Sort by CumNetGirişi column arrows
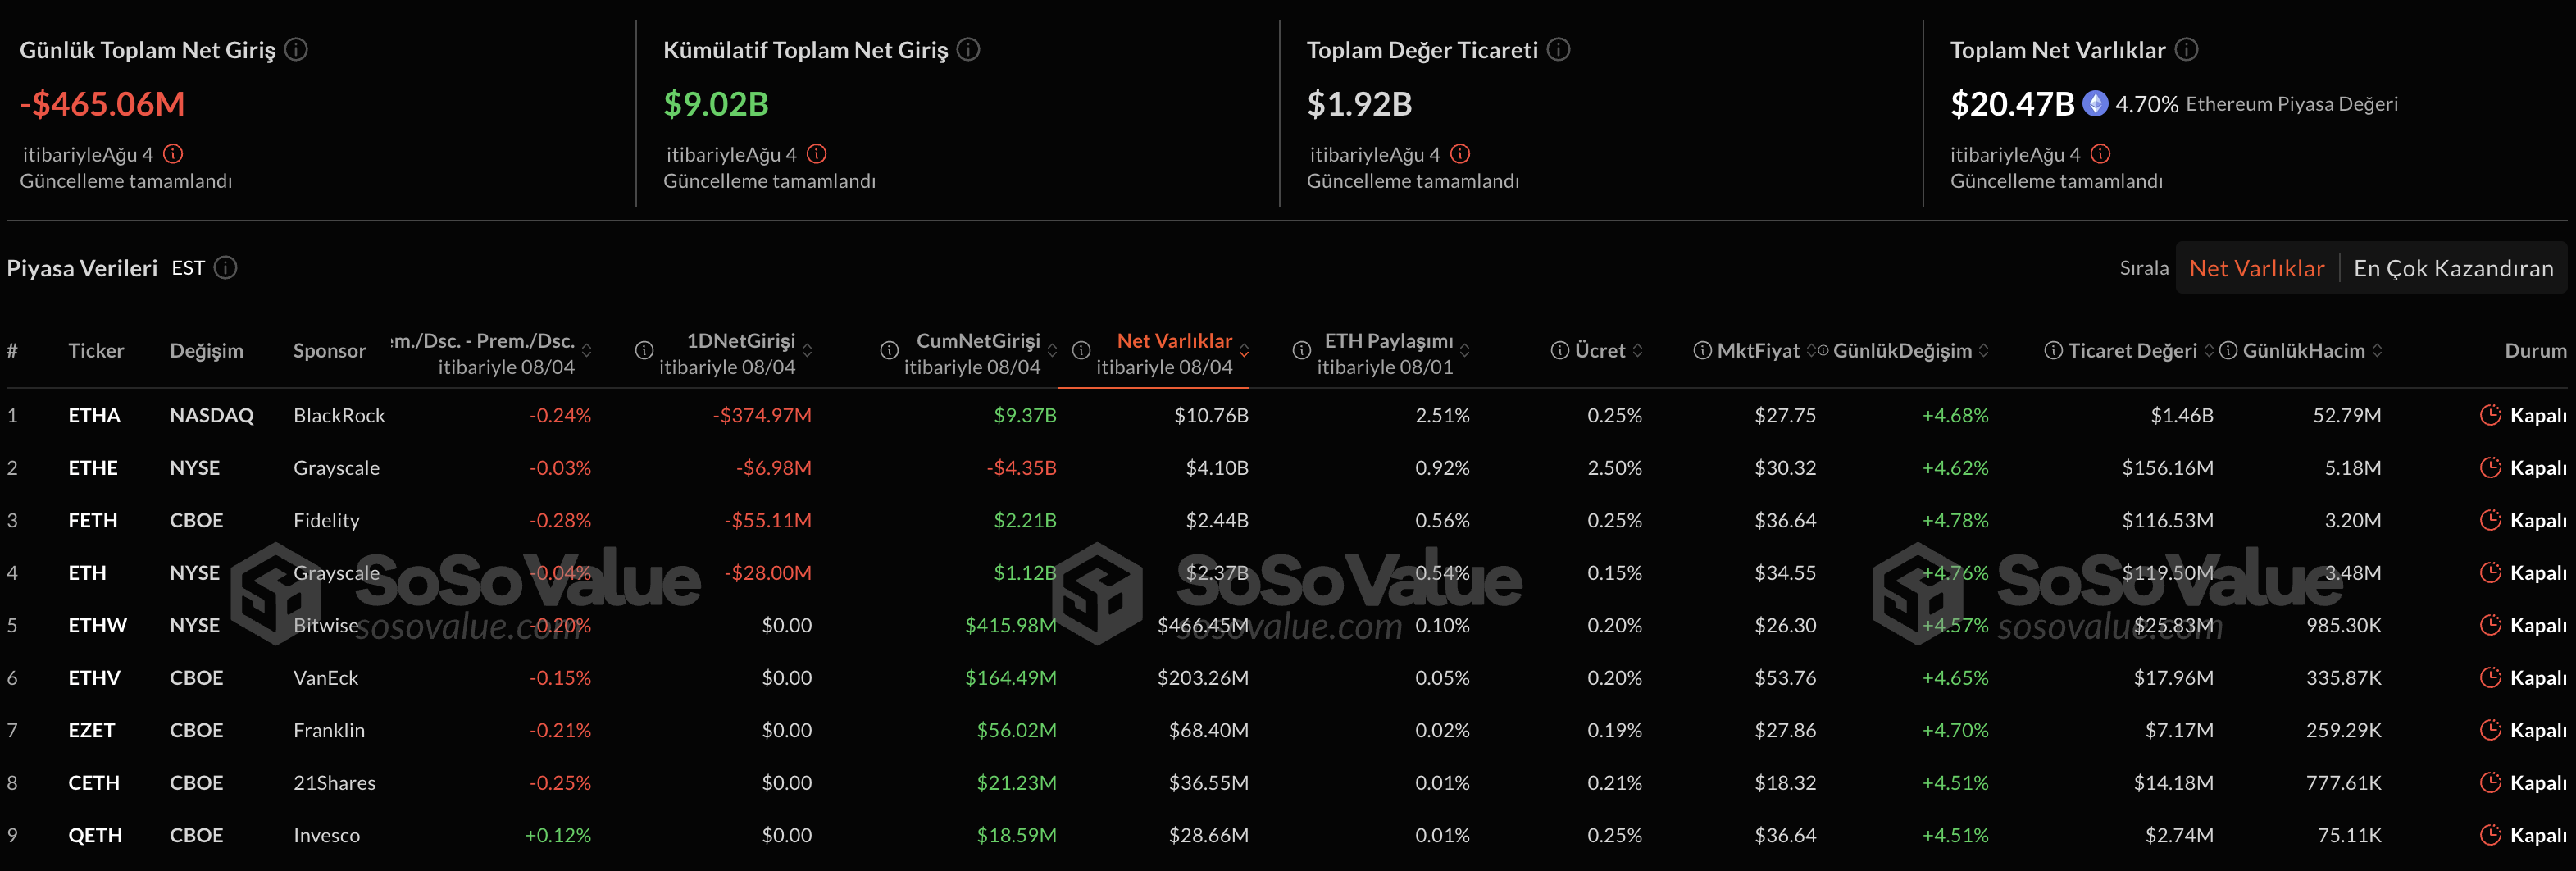The height and width of the screenshot is (871, 2576). [x=1052, y=350]
